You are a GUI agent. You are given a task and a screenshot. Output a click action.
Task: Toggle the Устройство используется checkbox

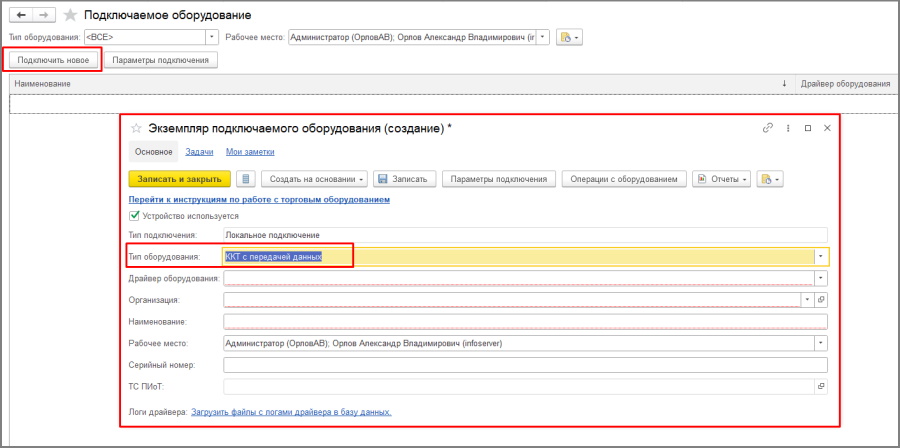coord(134,216)
